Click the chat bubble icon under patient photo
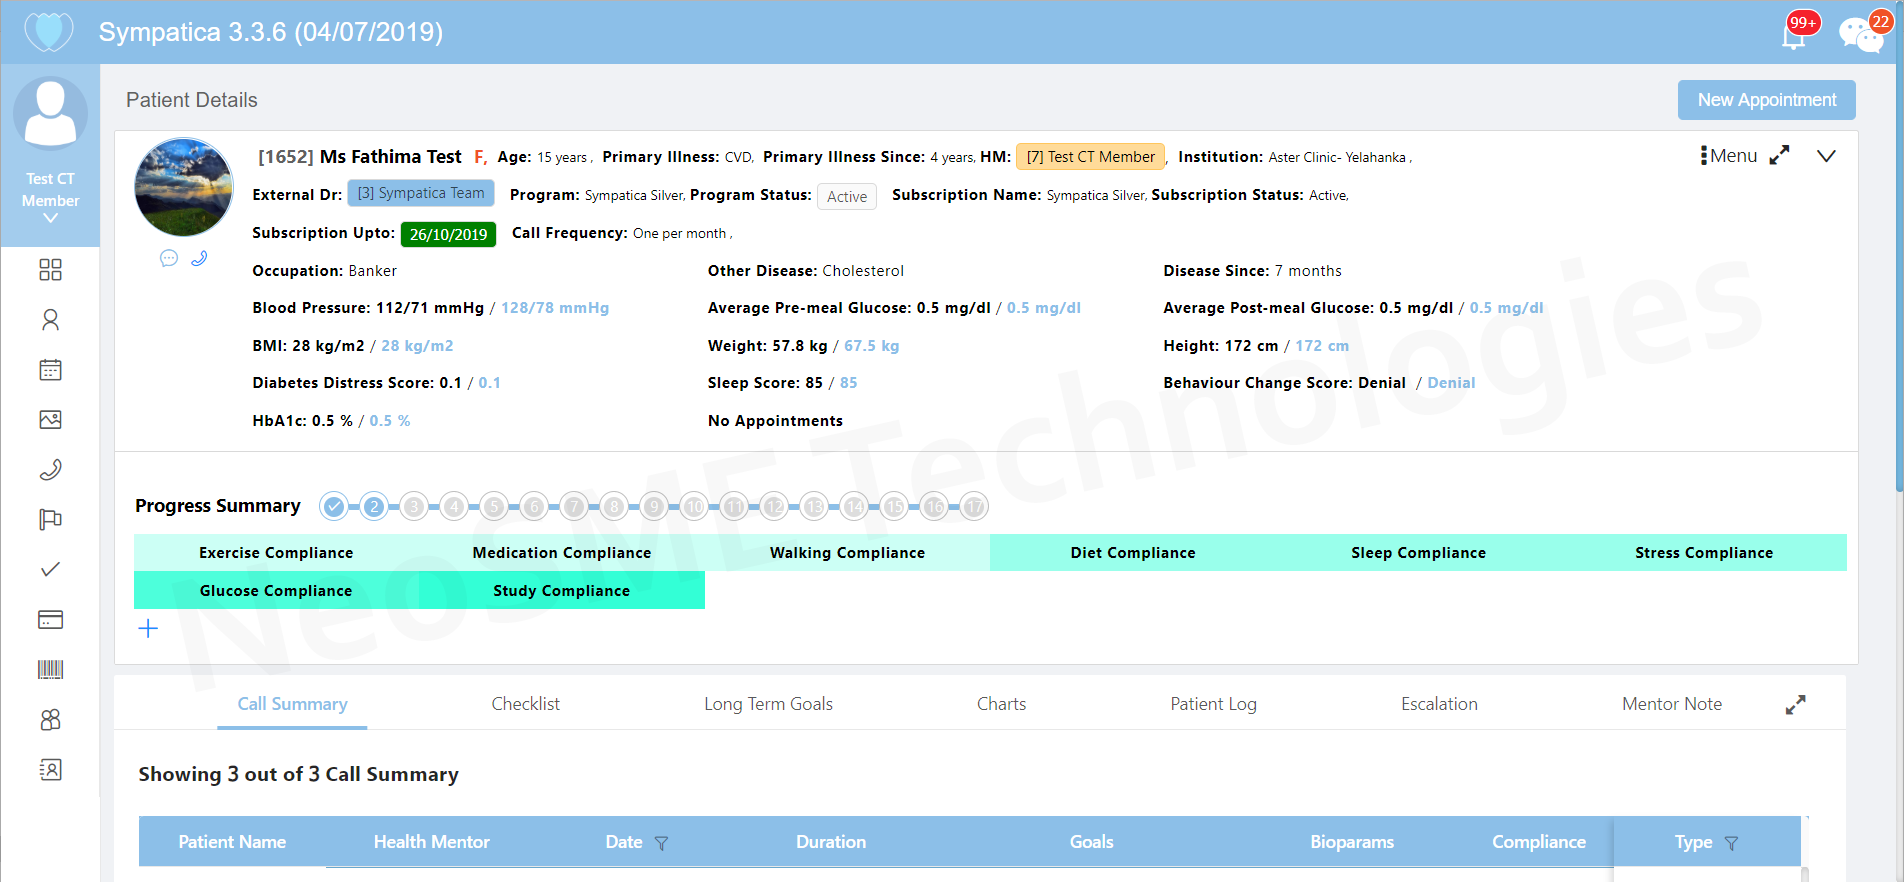Image resolution: width=1904 pixels, height=882 pixels. coord(169,258)
